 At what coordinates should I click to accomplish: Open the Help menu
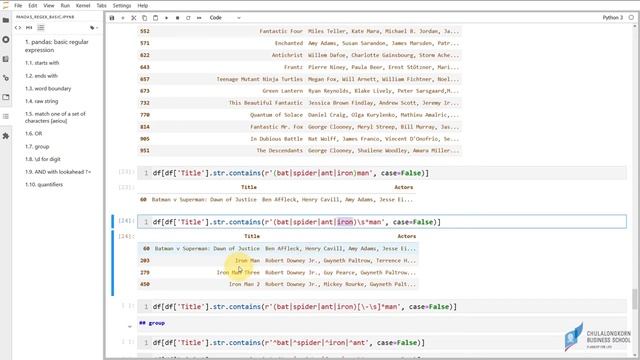[x=142, y=6]
